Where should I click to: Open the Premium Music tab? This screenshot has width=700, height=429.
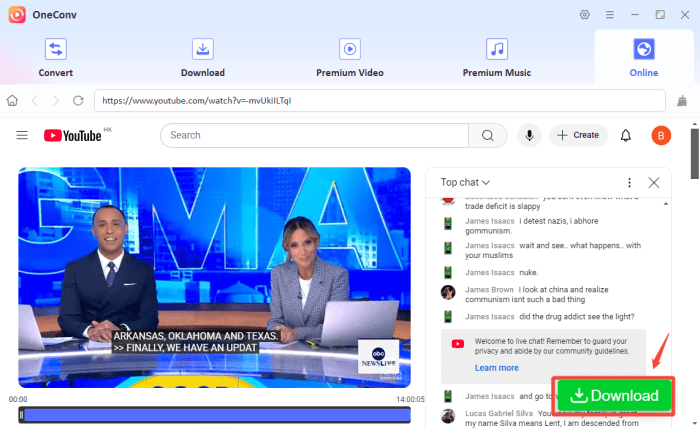[x=496, y=57]
